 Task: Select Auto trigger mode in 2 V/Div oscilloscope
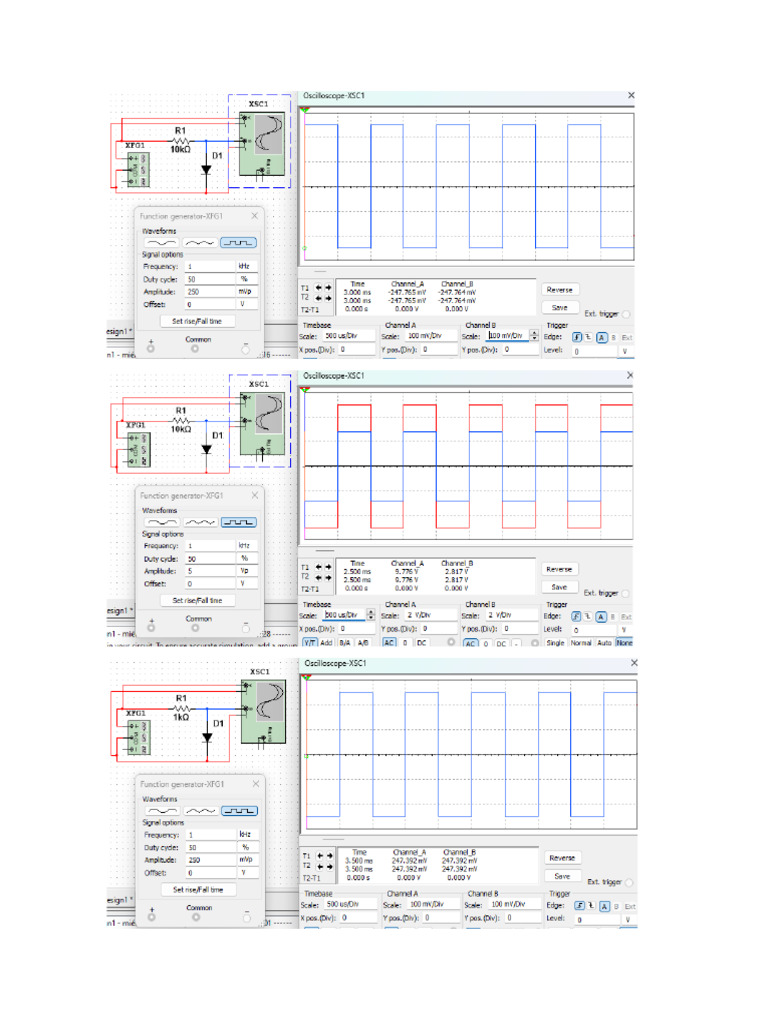[x=604, y=643]
